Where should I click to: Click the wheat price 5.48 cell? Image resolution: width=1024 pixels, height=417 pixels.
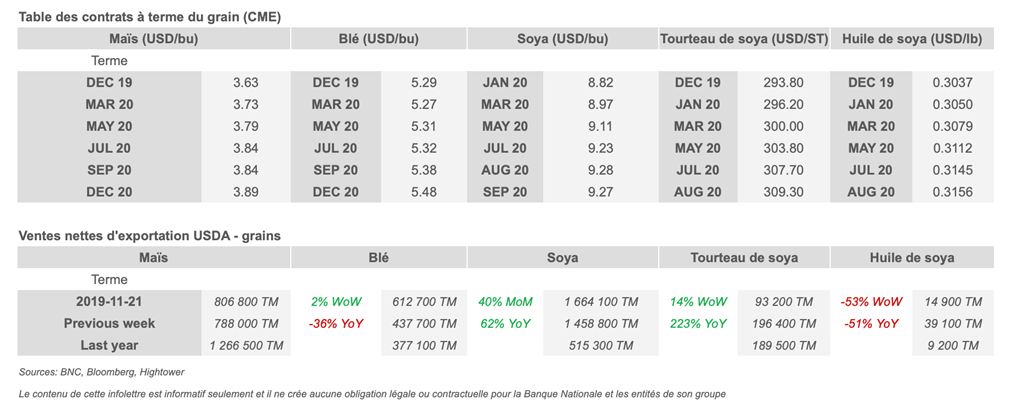424,192
